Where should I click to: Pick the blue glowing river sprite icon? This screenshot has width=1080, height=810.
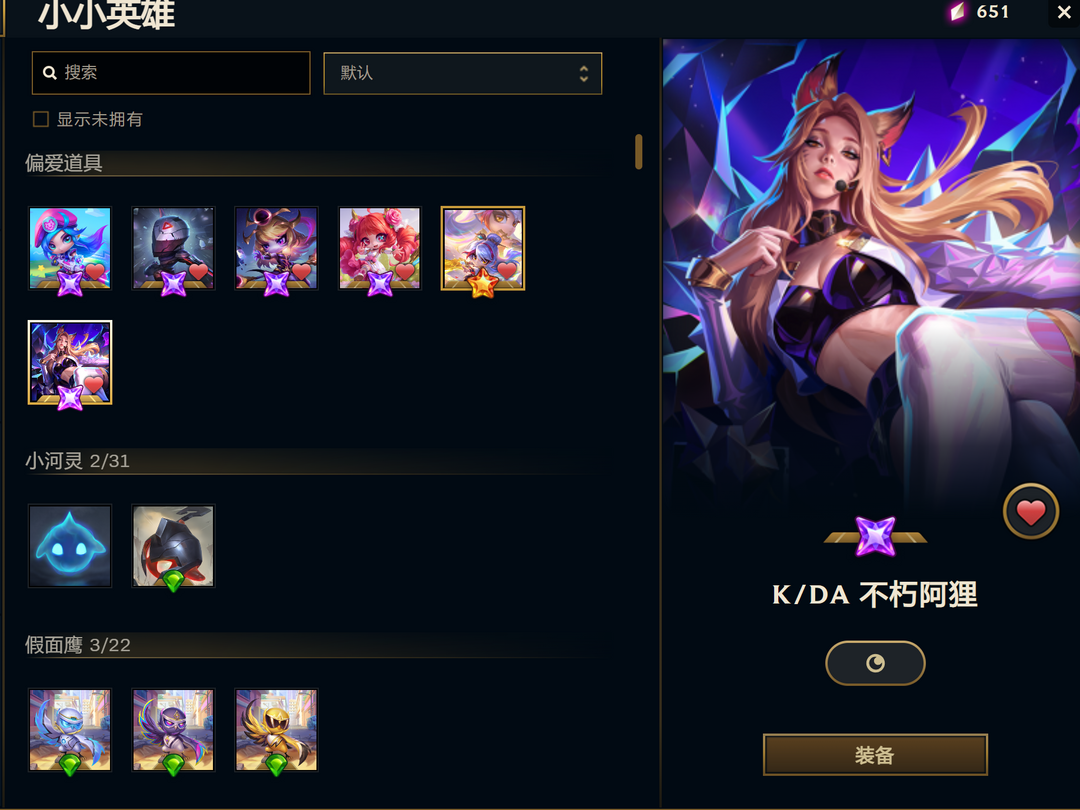(x=70, y=546)
